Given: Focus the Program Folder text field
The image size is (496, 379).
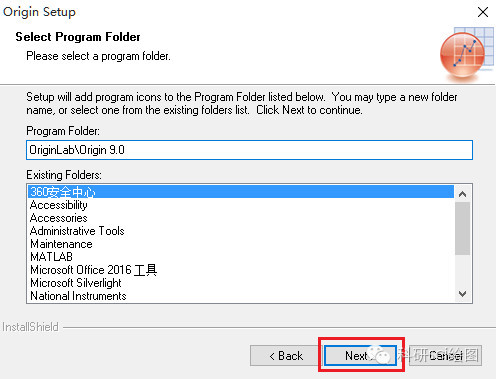Looking at the screenshot, I should (x=249, y=150).
